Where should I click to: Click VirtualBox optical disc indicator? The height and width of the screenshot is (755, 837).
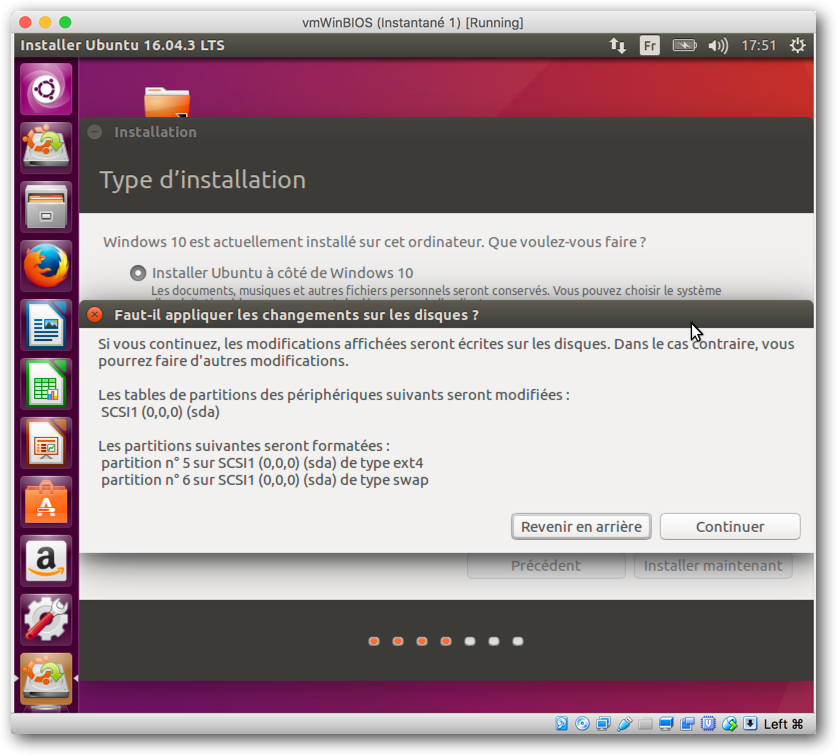(582, 723)
